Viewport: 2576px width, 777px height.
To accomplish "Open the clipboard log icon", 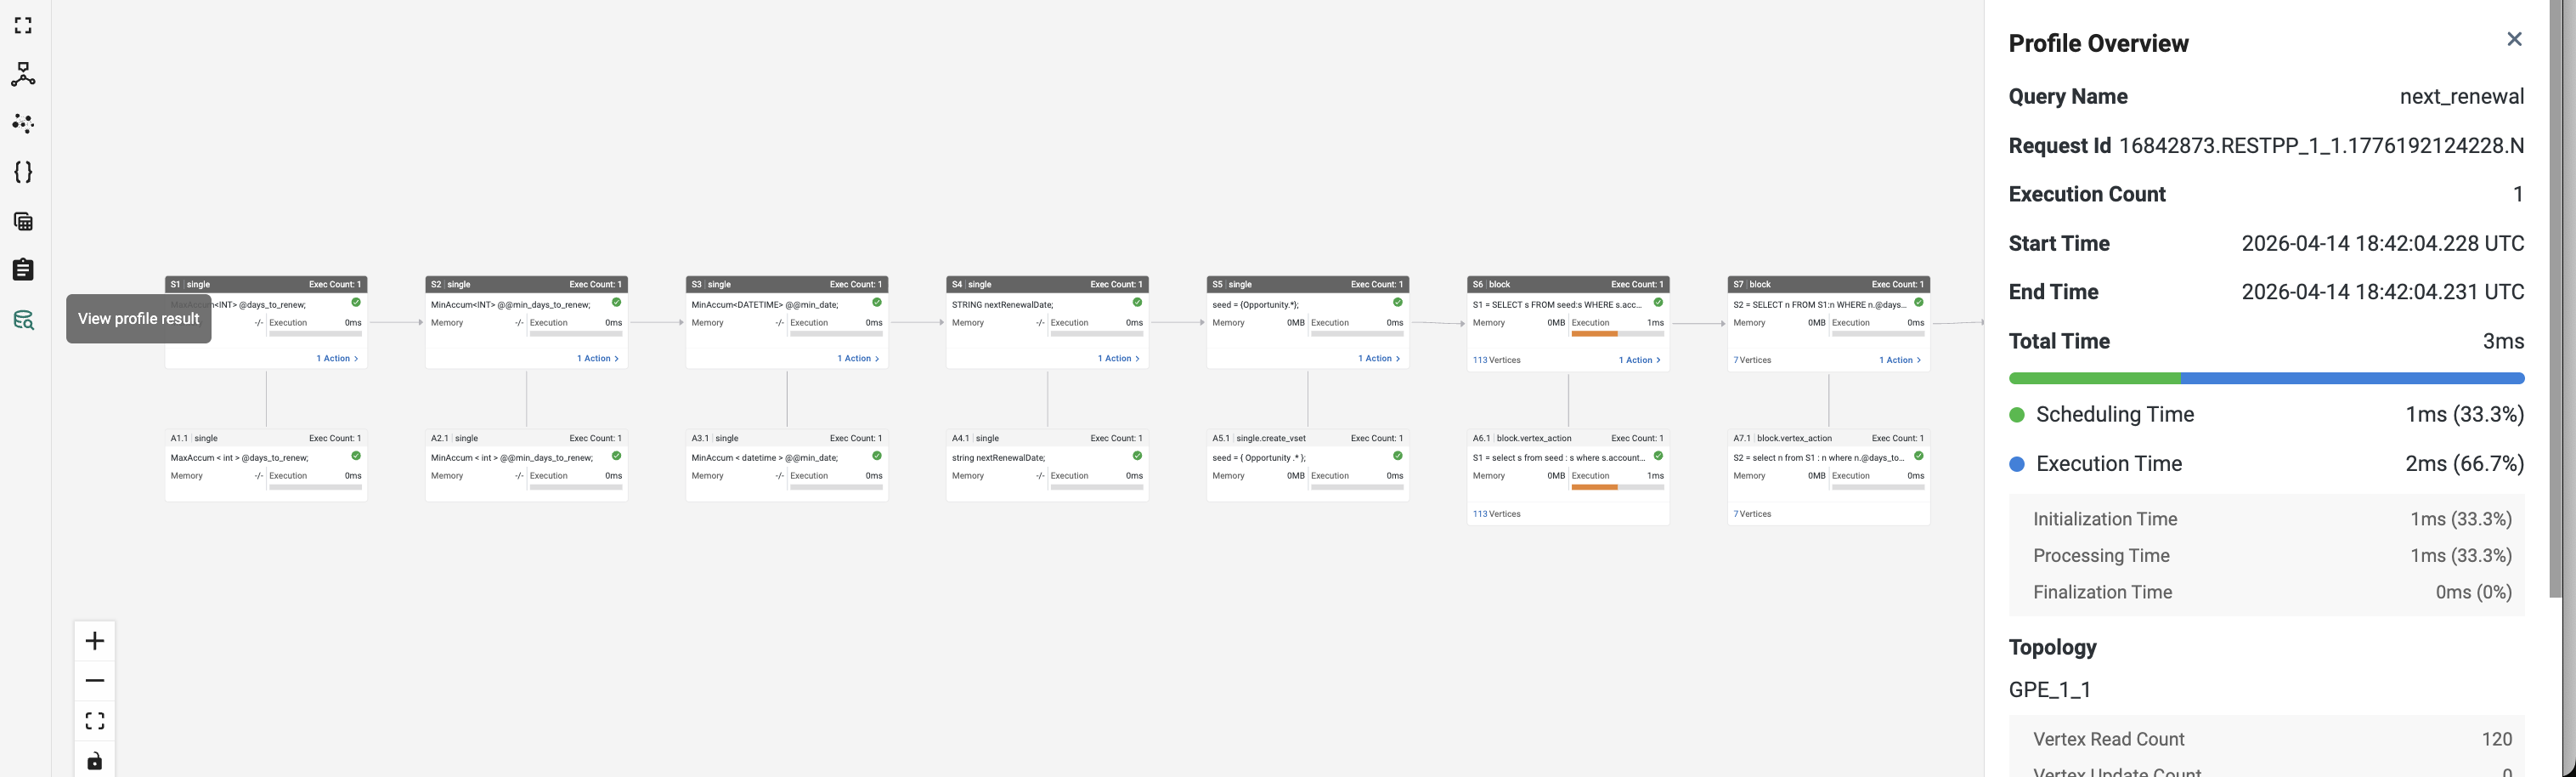I will coord(23,270).
